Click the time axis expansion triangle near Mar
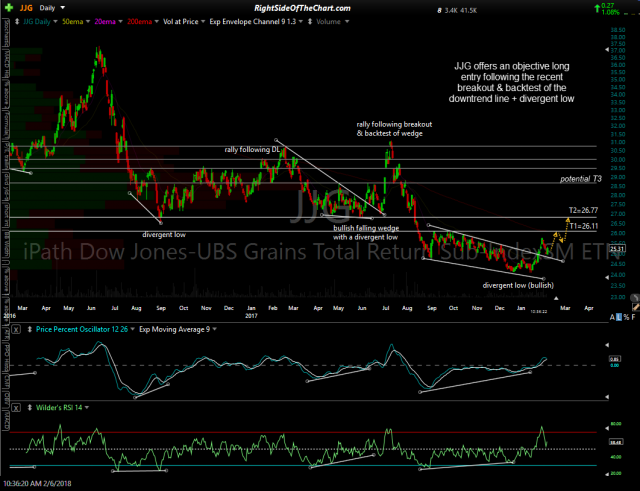Screen dimensions: 640x491 (556, 298)
